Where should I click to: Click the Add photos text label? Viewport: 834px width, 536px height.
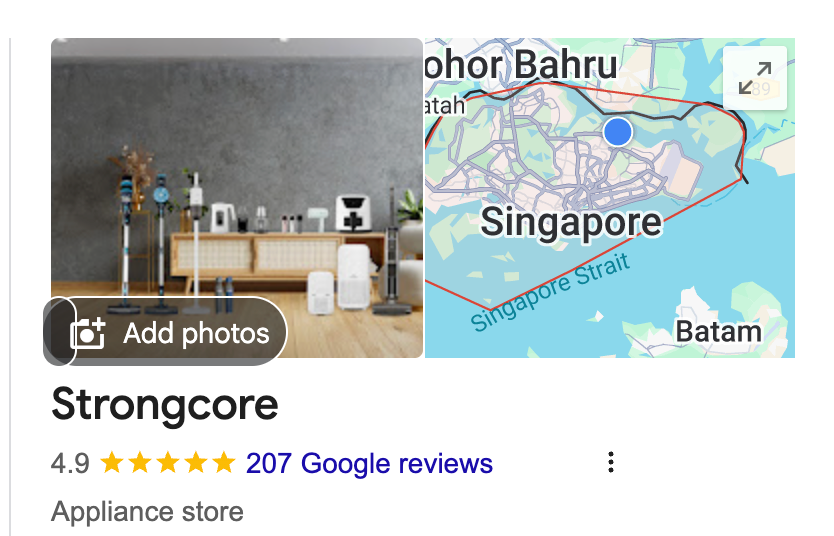(196, 334)
